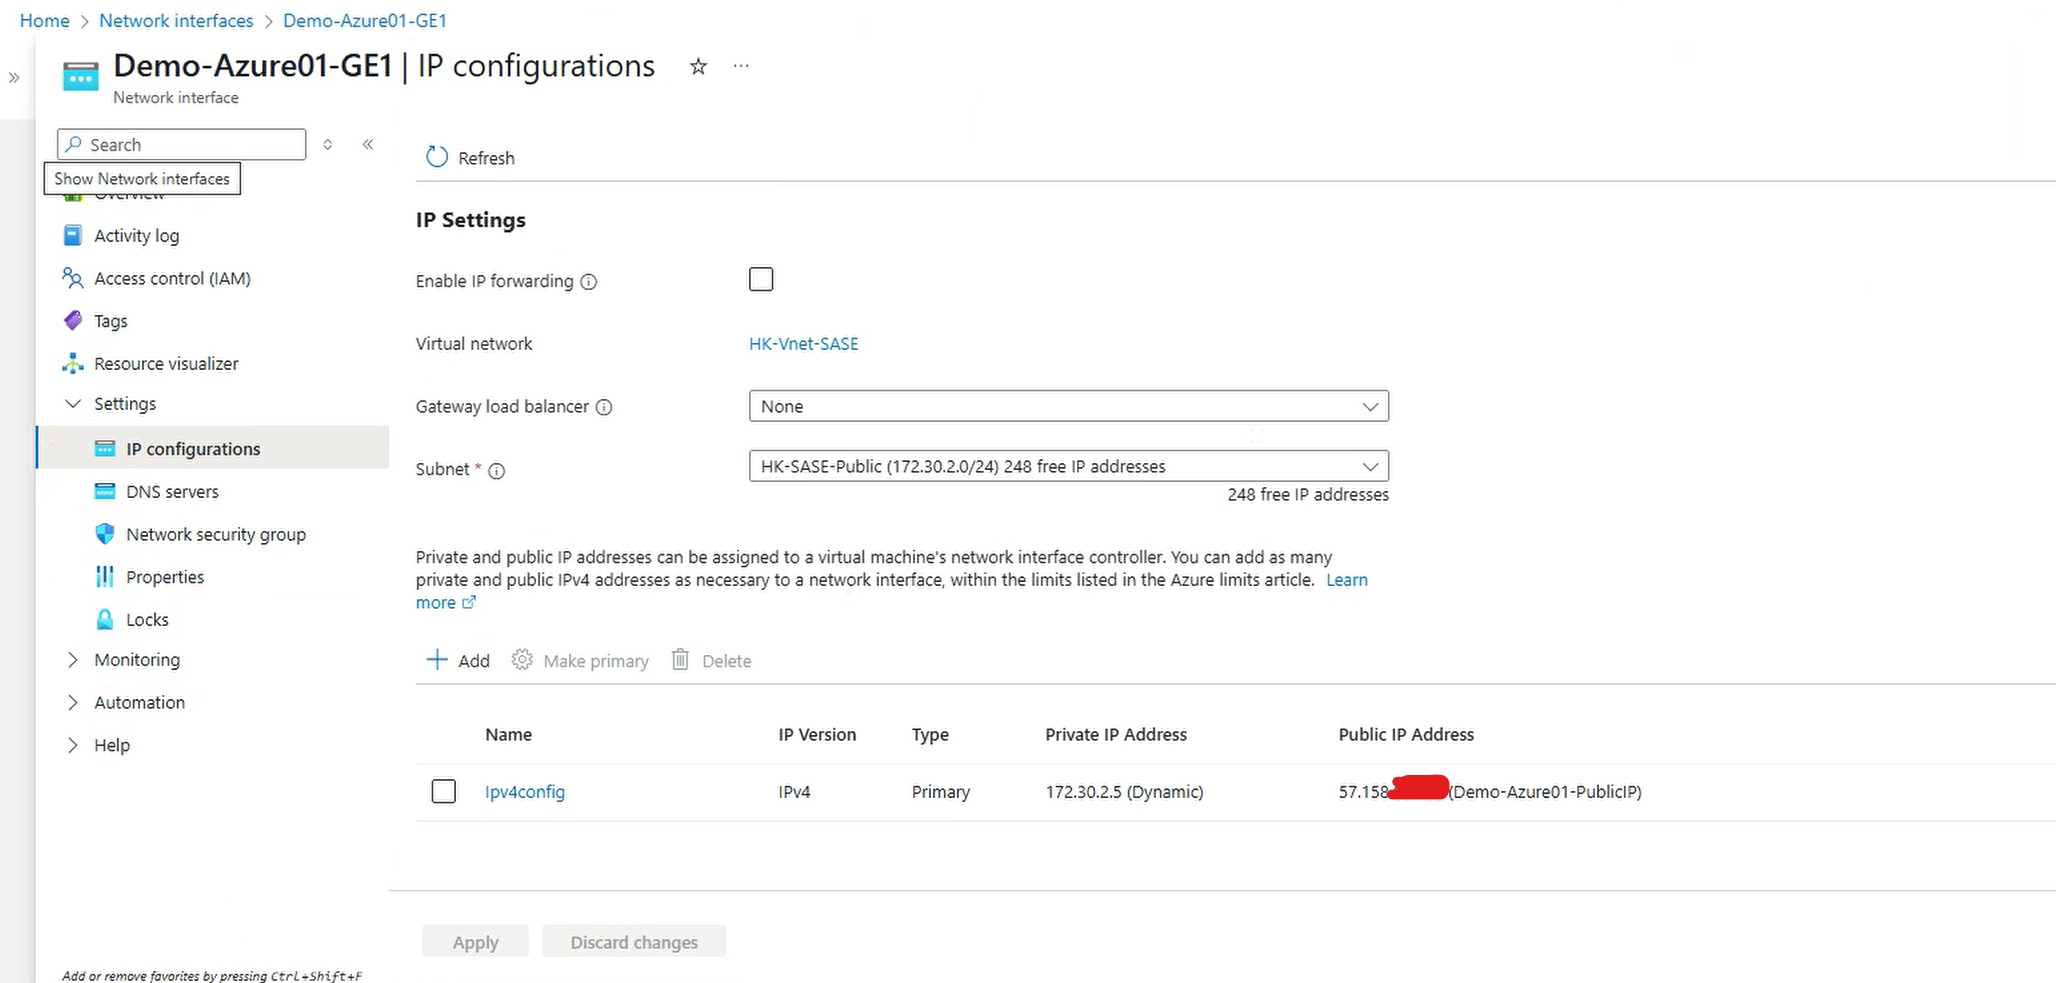Image resolution: width=2056 pixels, height=983 pixels.
Task: Click the info icon next to Subnet
Action: point(496,471)
